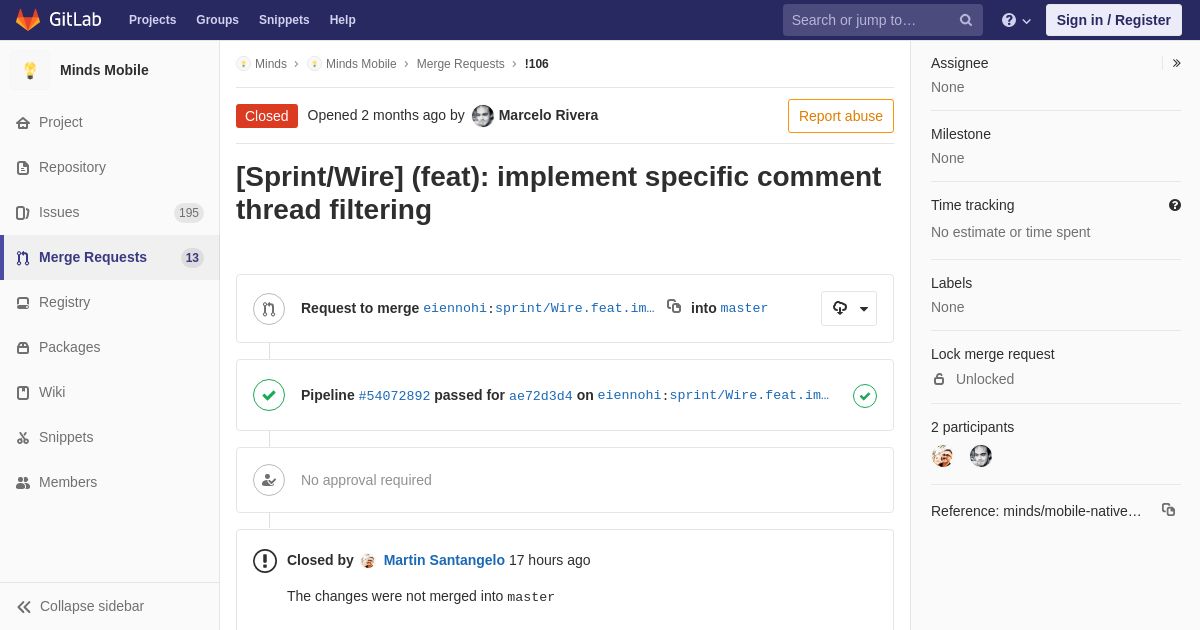Open Issues in the sidebar
Viewport: 1200px width, 630px height.
pos(59,212)
